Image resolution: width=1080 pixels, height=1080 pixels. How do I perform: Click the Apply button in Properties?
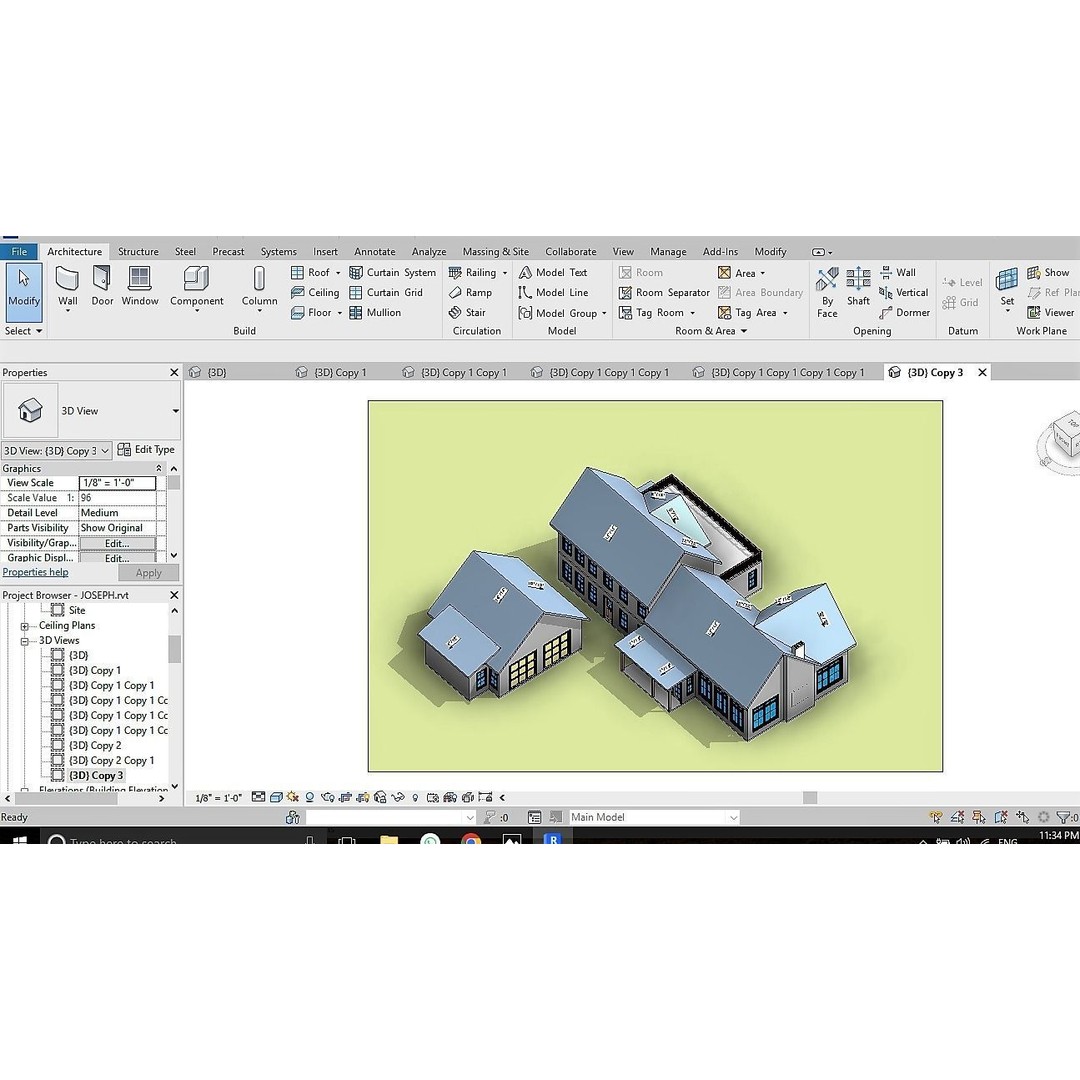pyautogui.click(x=148, y=573)
